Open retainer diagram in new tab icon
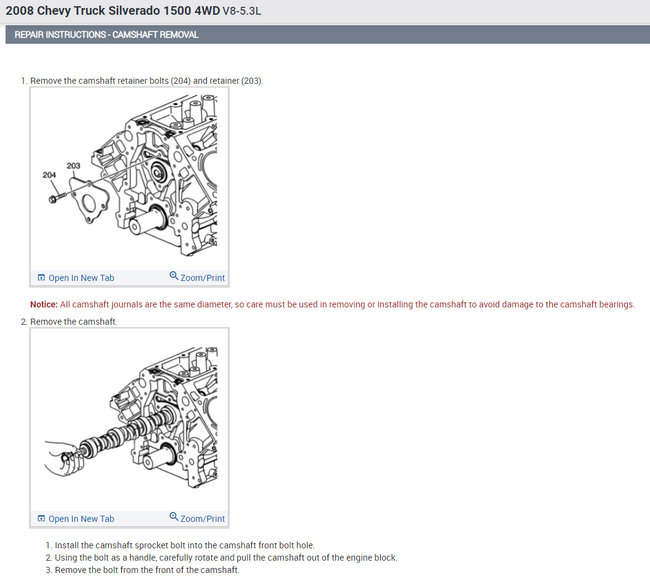The image size is (650, 581). [41, 278]
